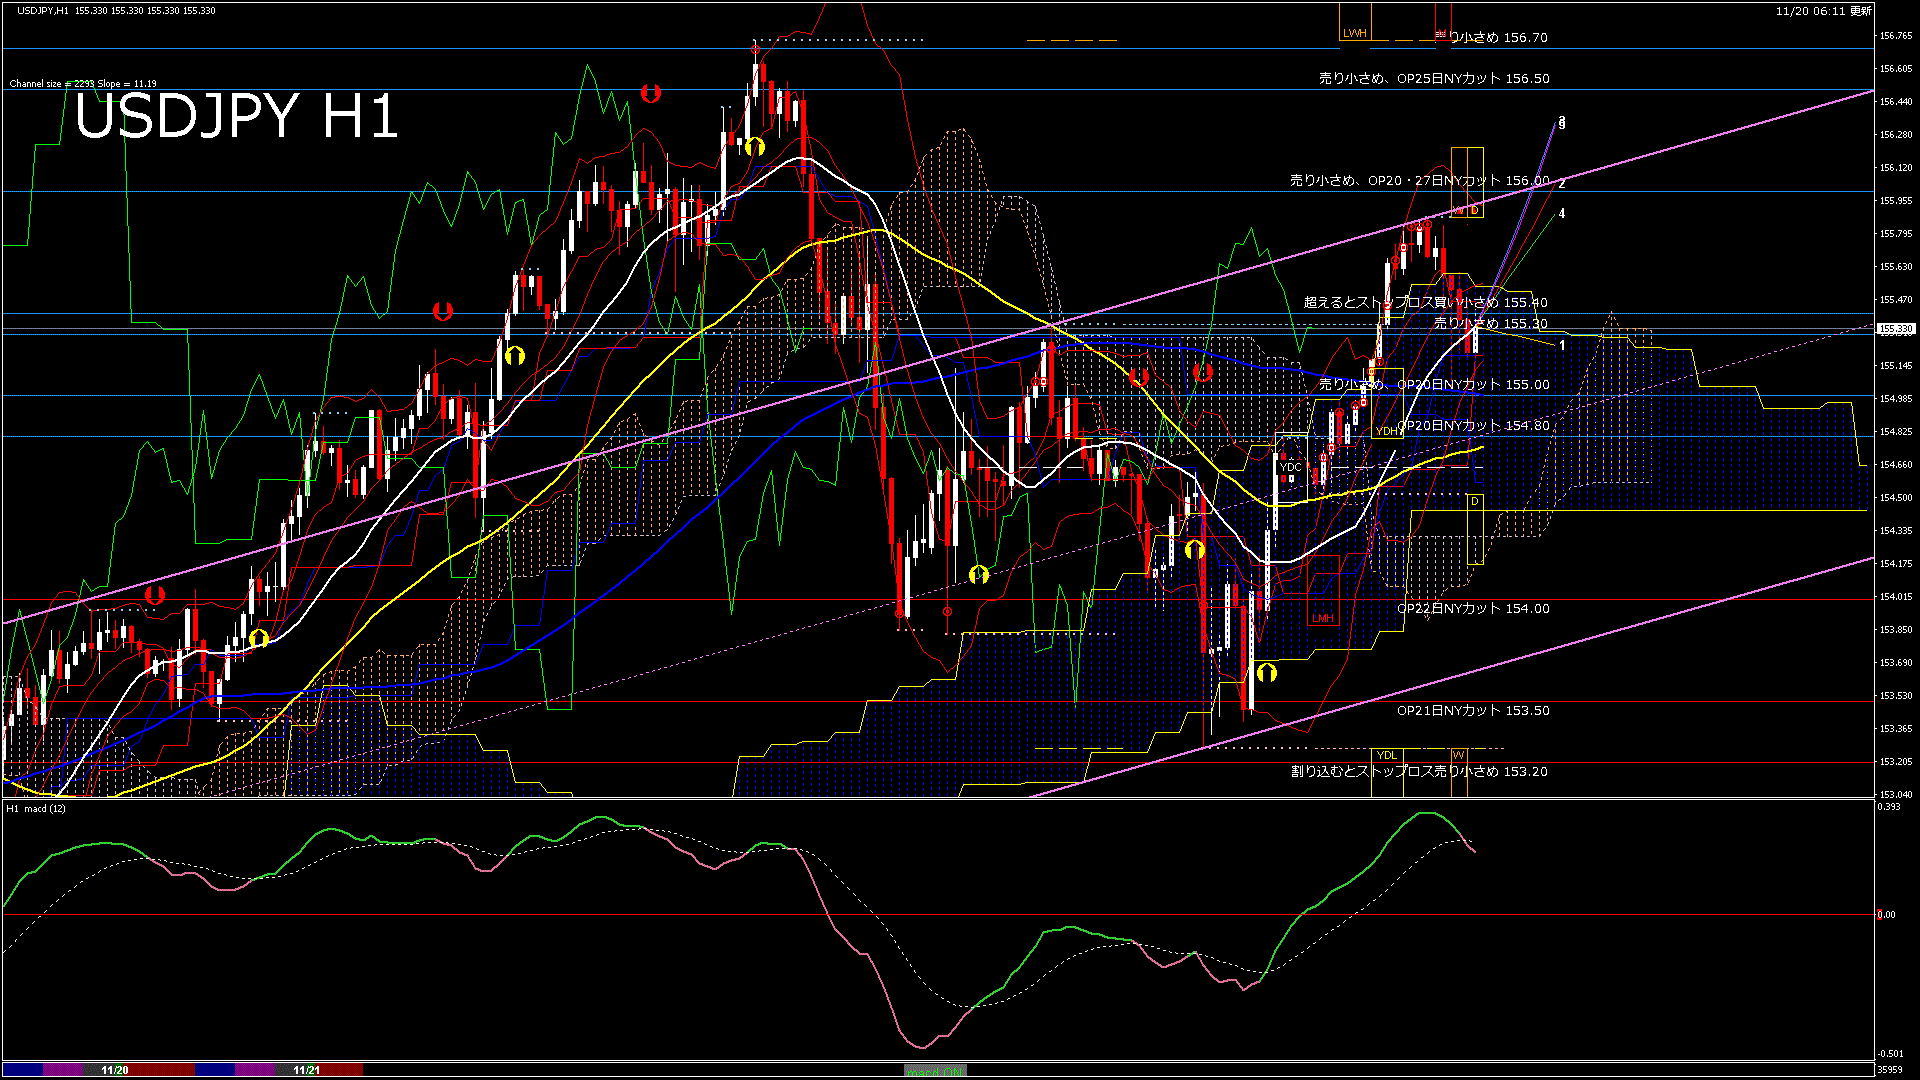Click price axis label 155.795
The height and width of the screenshot is (1080, 1920).
point(1896,234)
